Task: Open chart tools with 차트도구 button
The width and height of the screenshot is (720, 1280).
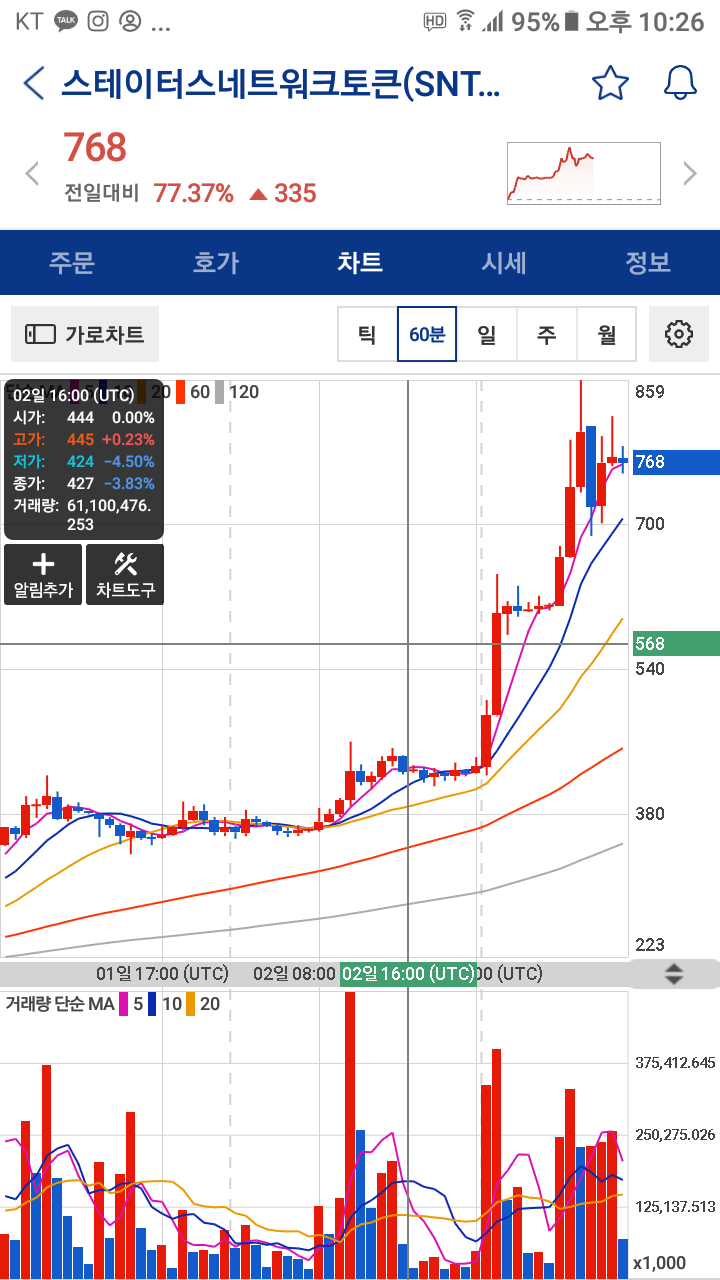Action: (125, 574)
